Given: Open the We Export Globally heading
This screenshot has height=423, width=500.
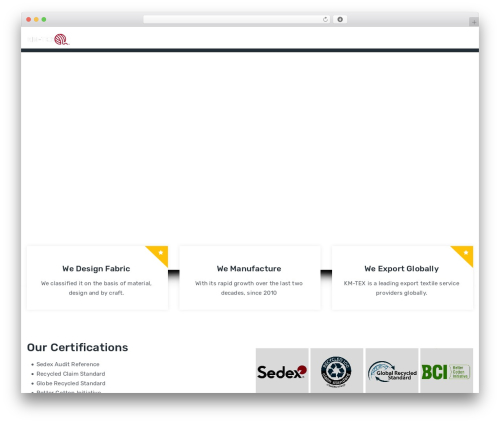Looking at the screenshot, I should tap(402, 269).
